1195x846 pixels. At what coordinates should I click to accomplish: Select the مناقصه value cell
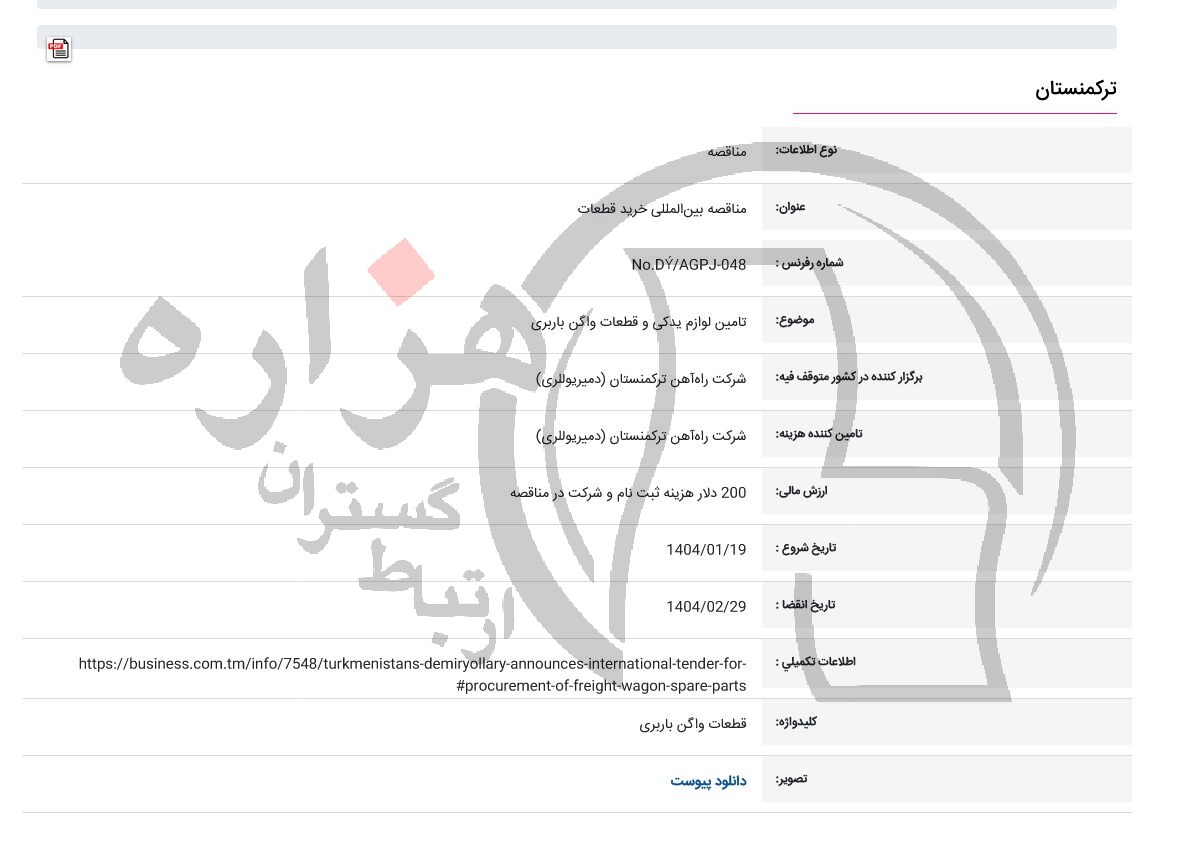[727, 150]
